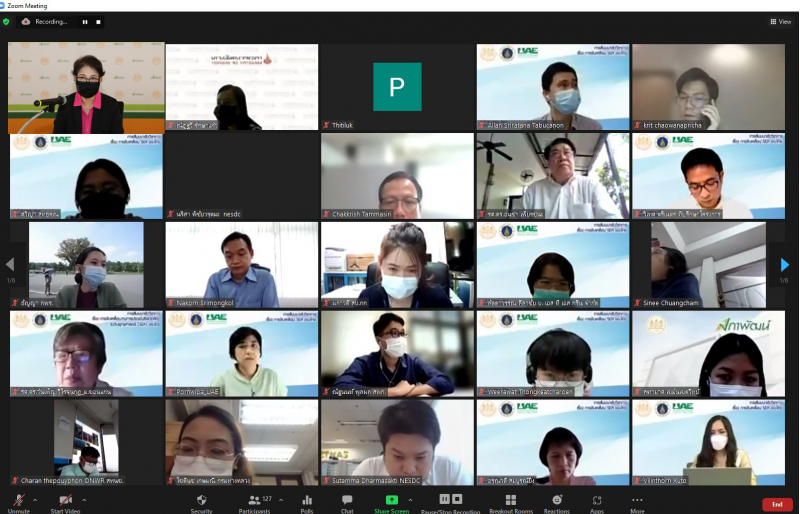800x514 pixels.
Task: Select the nesdc camera-off black tile
Action: 242,176
